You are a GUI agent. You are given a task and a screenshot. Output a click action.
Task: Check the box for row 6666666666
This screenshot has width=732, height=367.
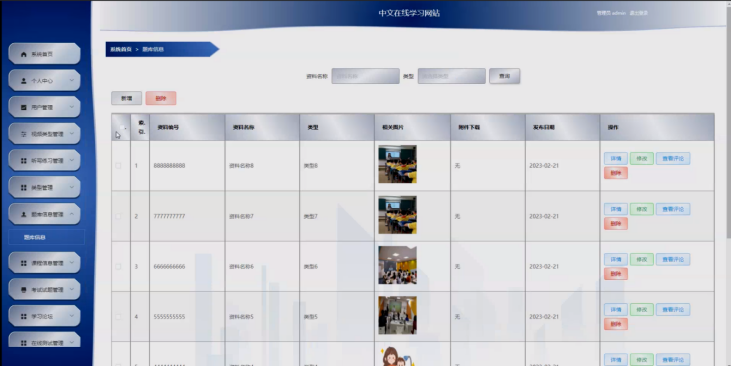coord(118,267)
